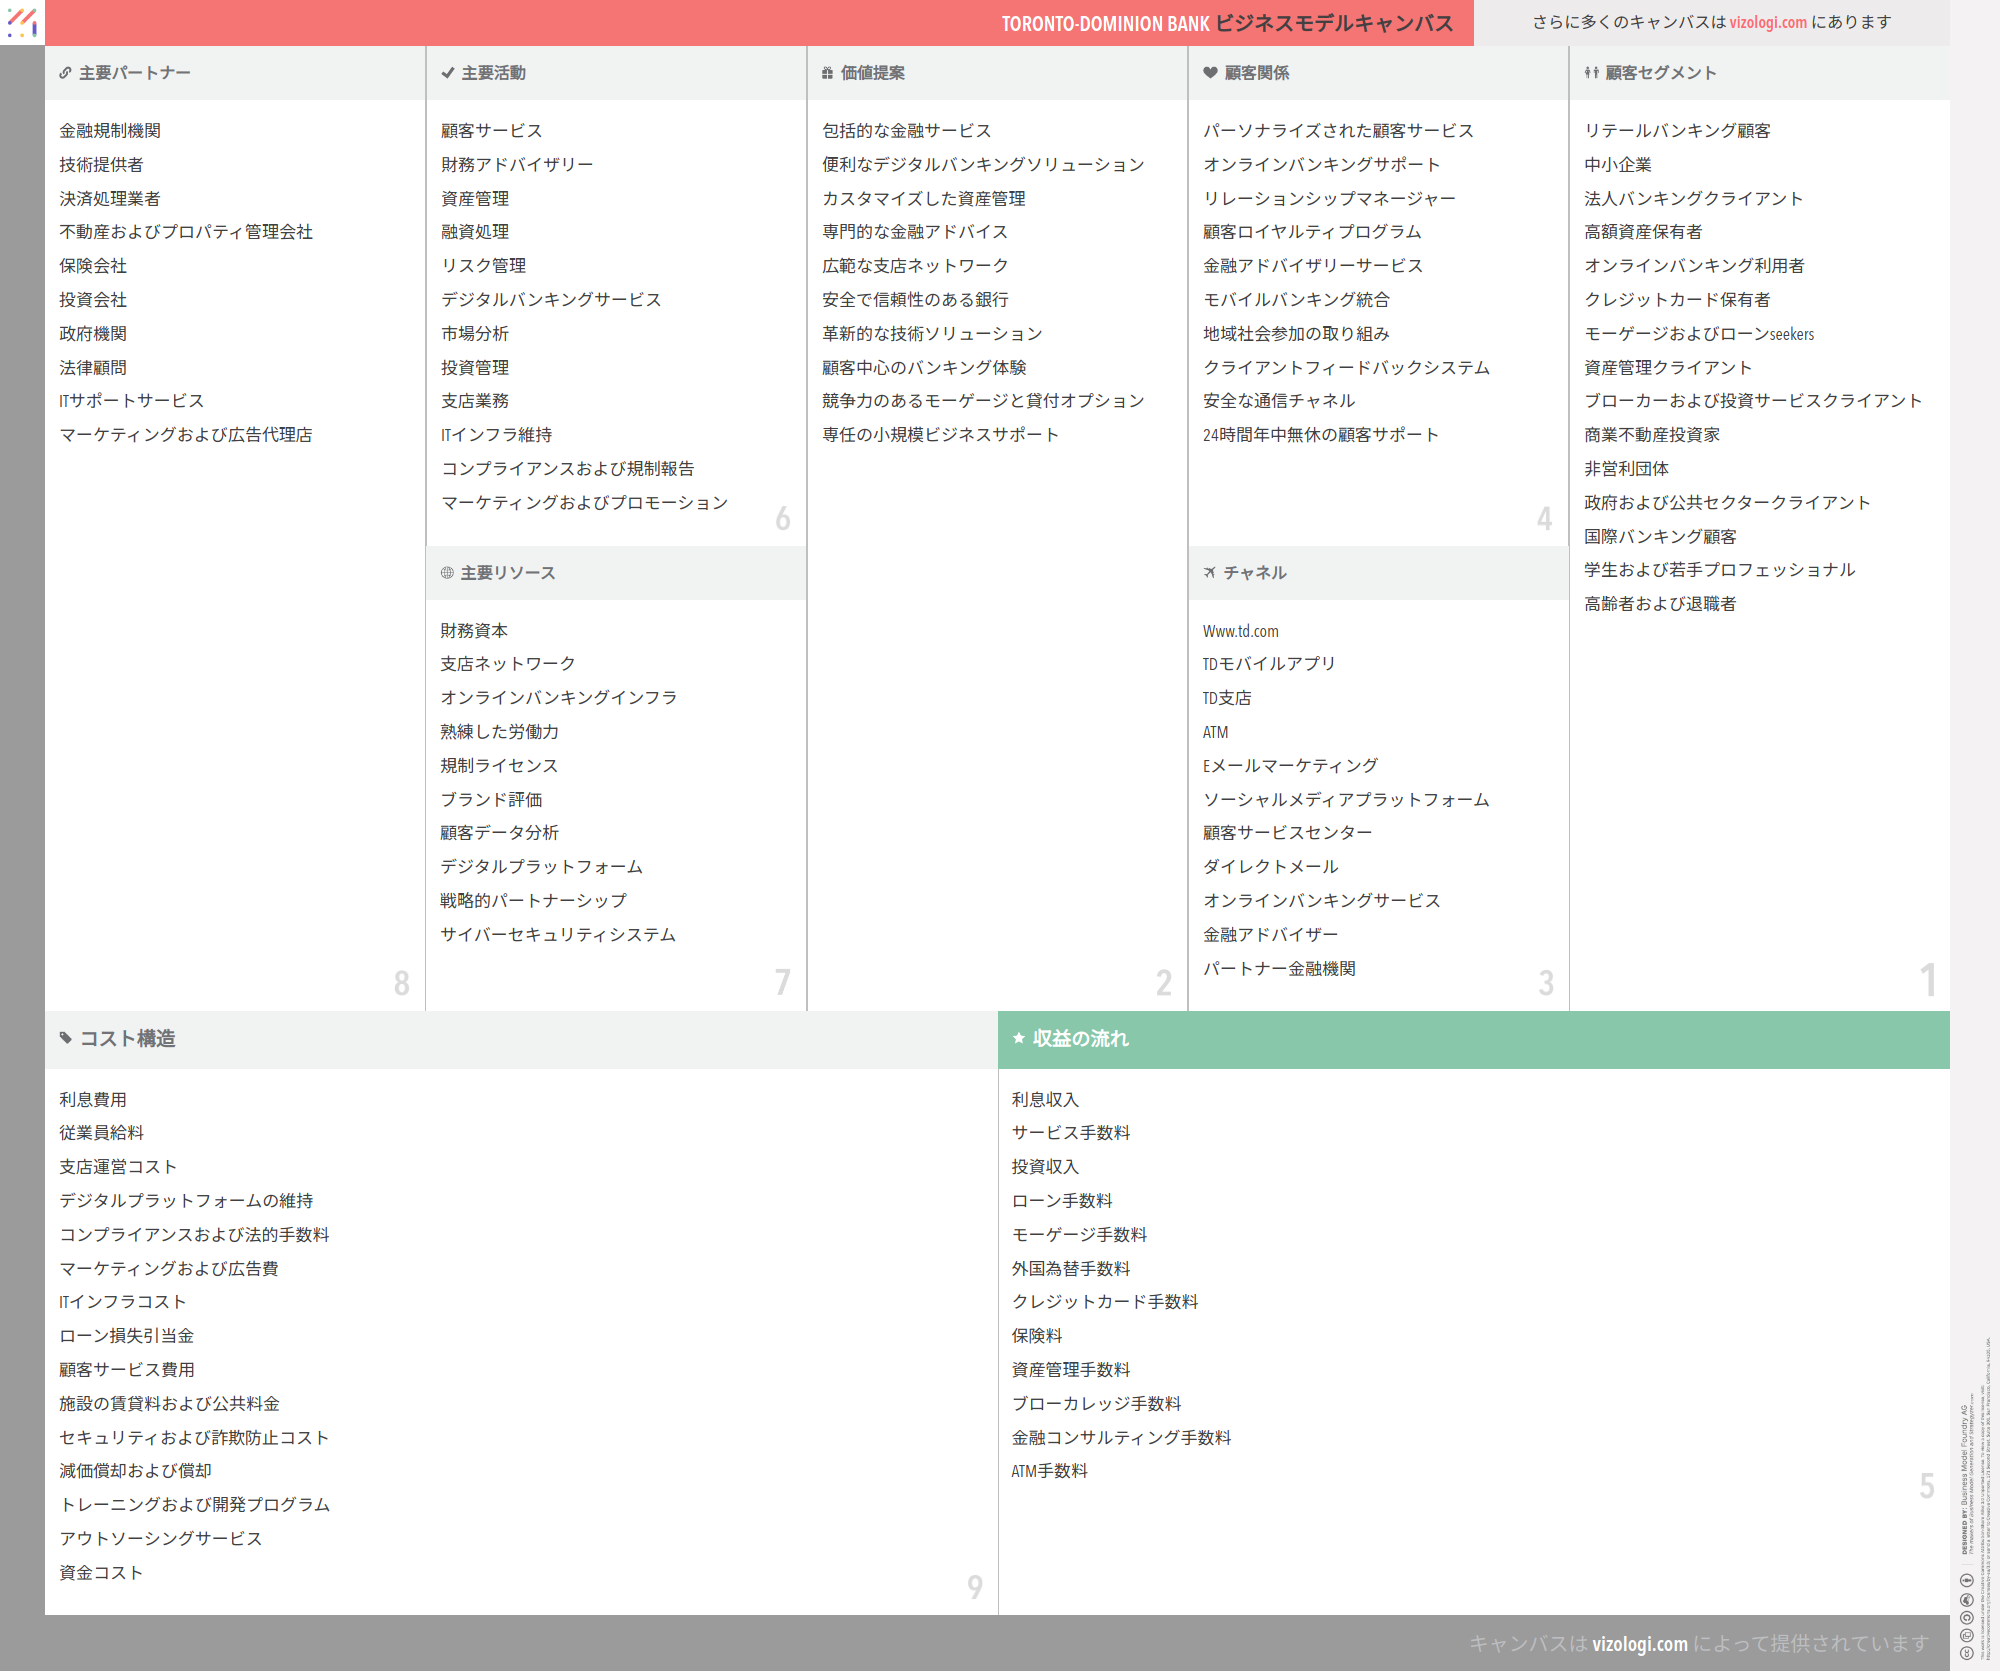2000x1671 pixels.
Task: Click the people icon beside 顧客セグメント
Action: (x=1591, y=73)
